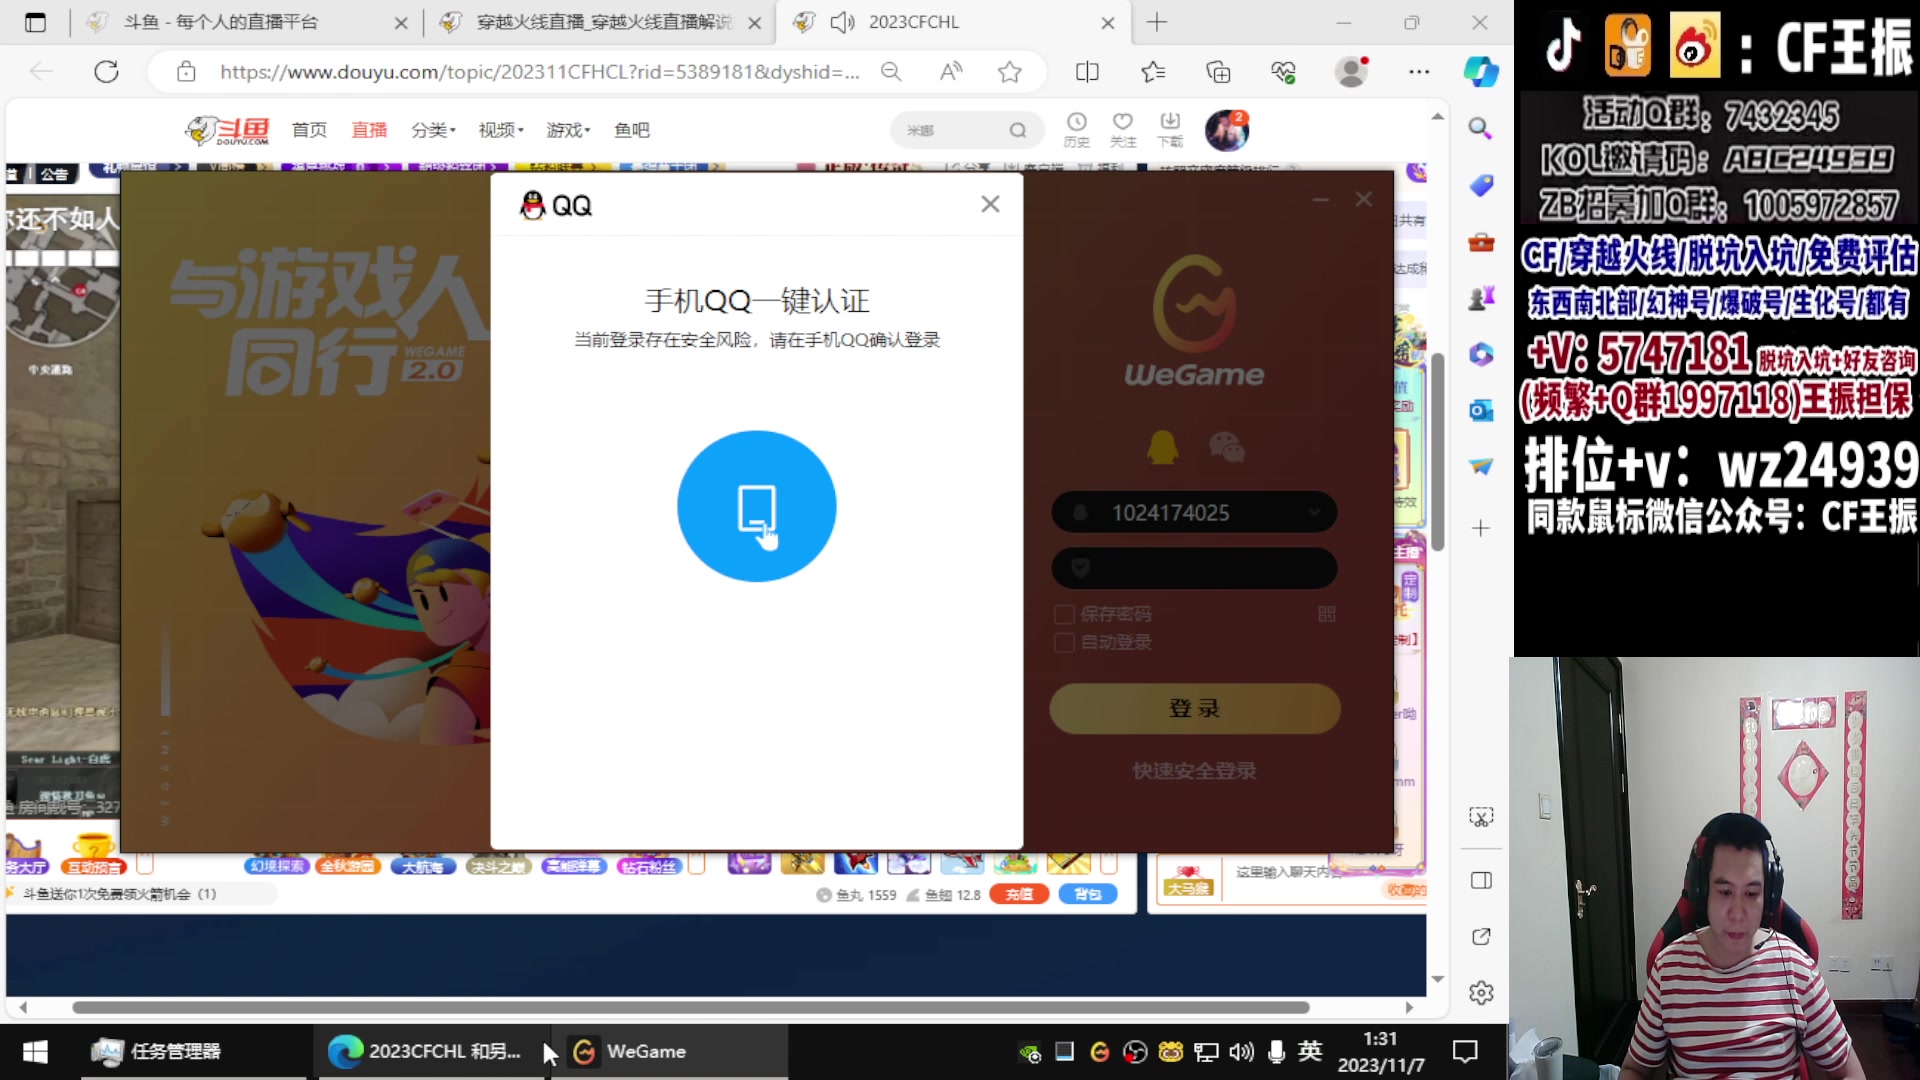1920x1080 pixels.
Task: Go to Douyu 首页
Action: (309, 130)
